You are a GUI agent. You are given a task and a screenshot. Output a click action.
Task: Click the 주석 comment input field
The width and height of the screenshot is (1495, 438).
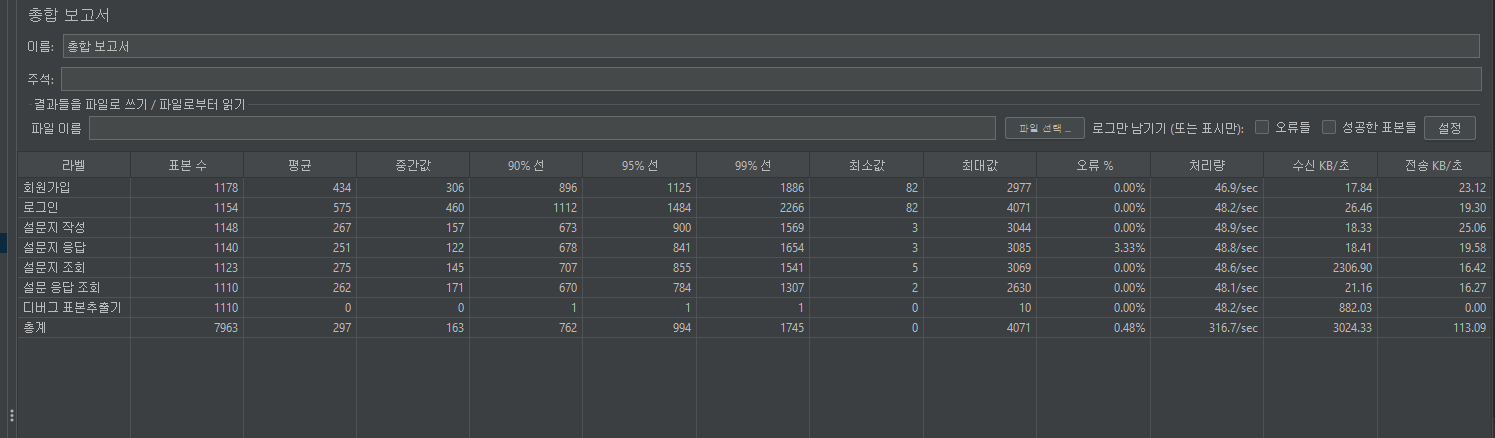click(770, 79)
